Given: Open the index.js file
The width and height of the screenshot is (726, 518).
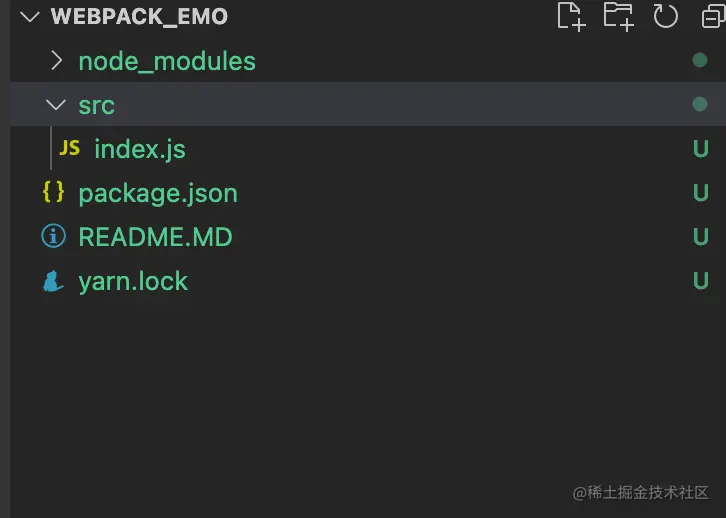Looking at the screenshot, I should (140, 149).
